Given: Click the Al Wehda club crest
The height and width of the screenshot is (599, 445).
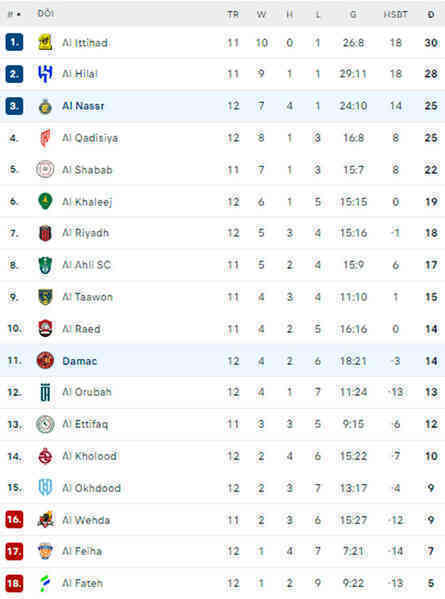Looking at the screenshot, I should pos(45,520).
